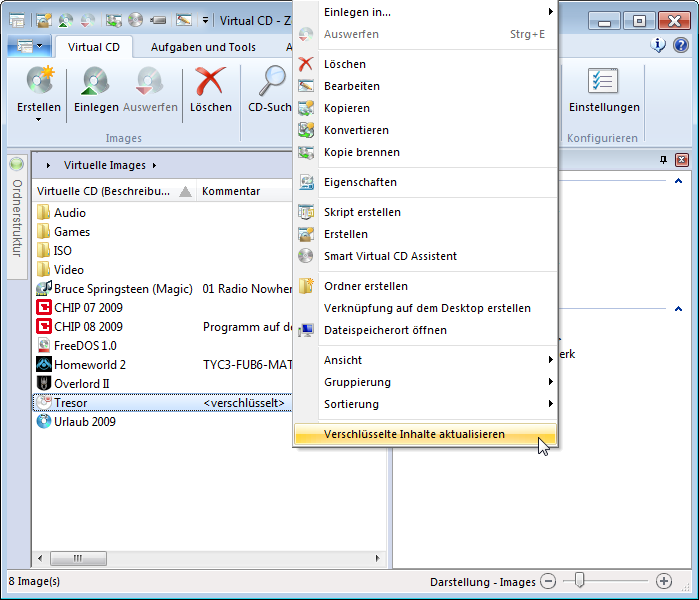
Task: Click the blue question mark help icon
Action: click(681, 45)
